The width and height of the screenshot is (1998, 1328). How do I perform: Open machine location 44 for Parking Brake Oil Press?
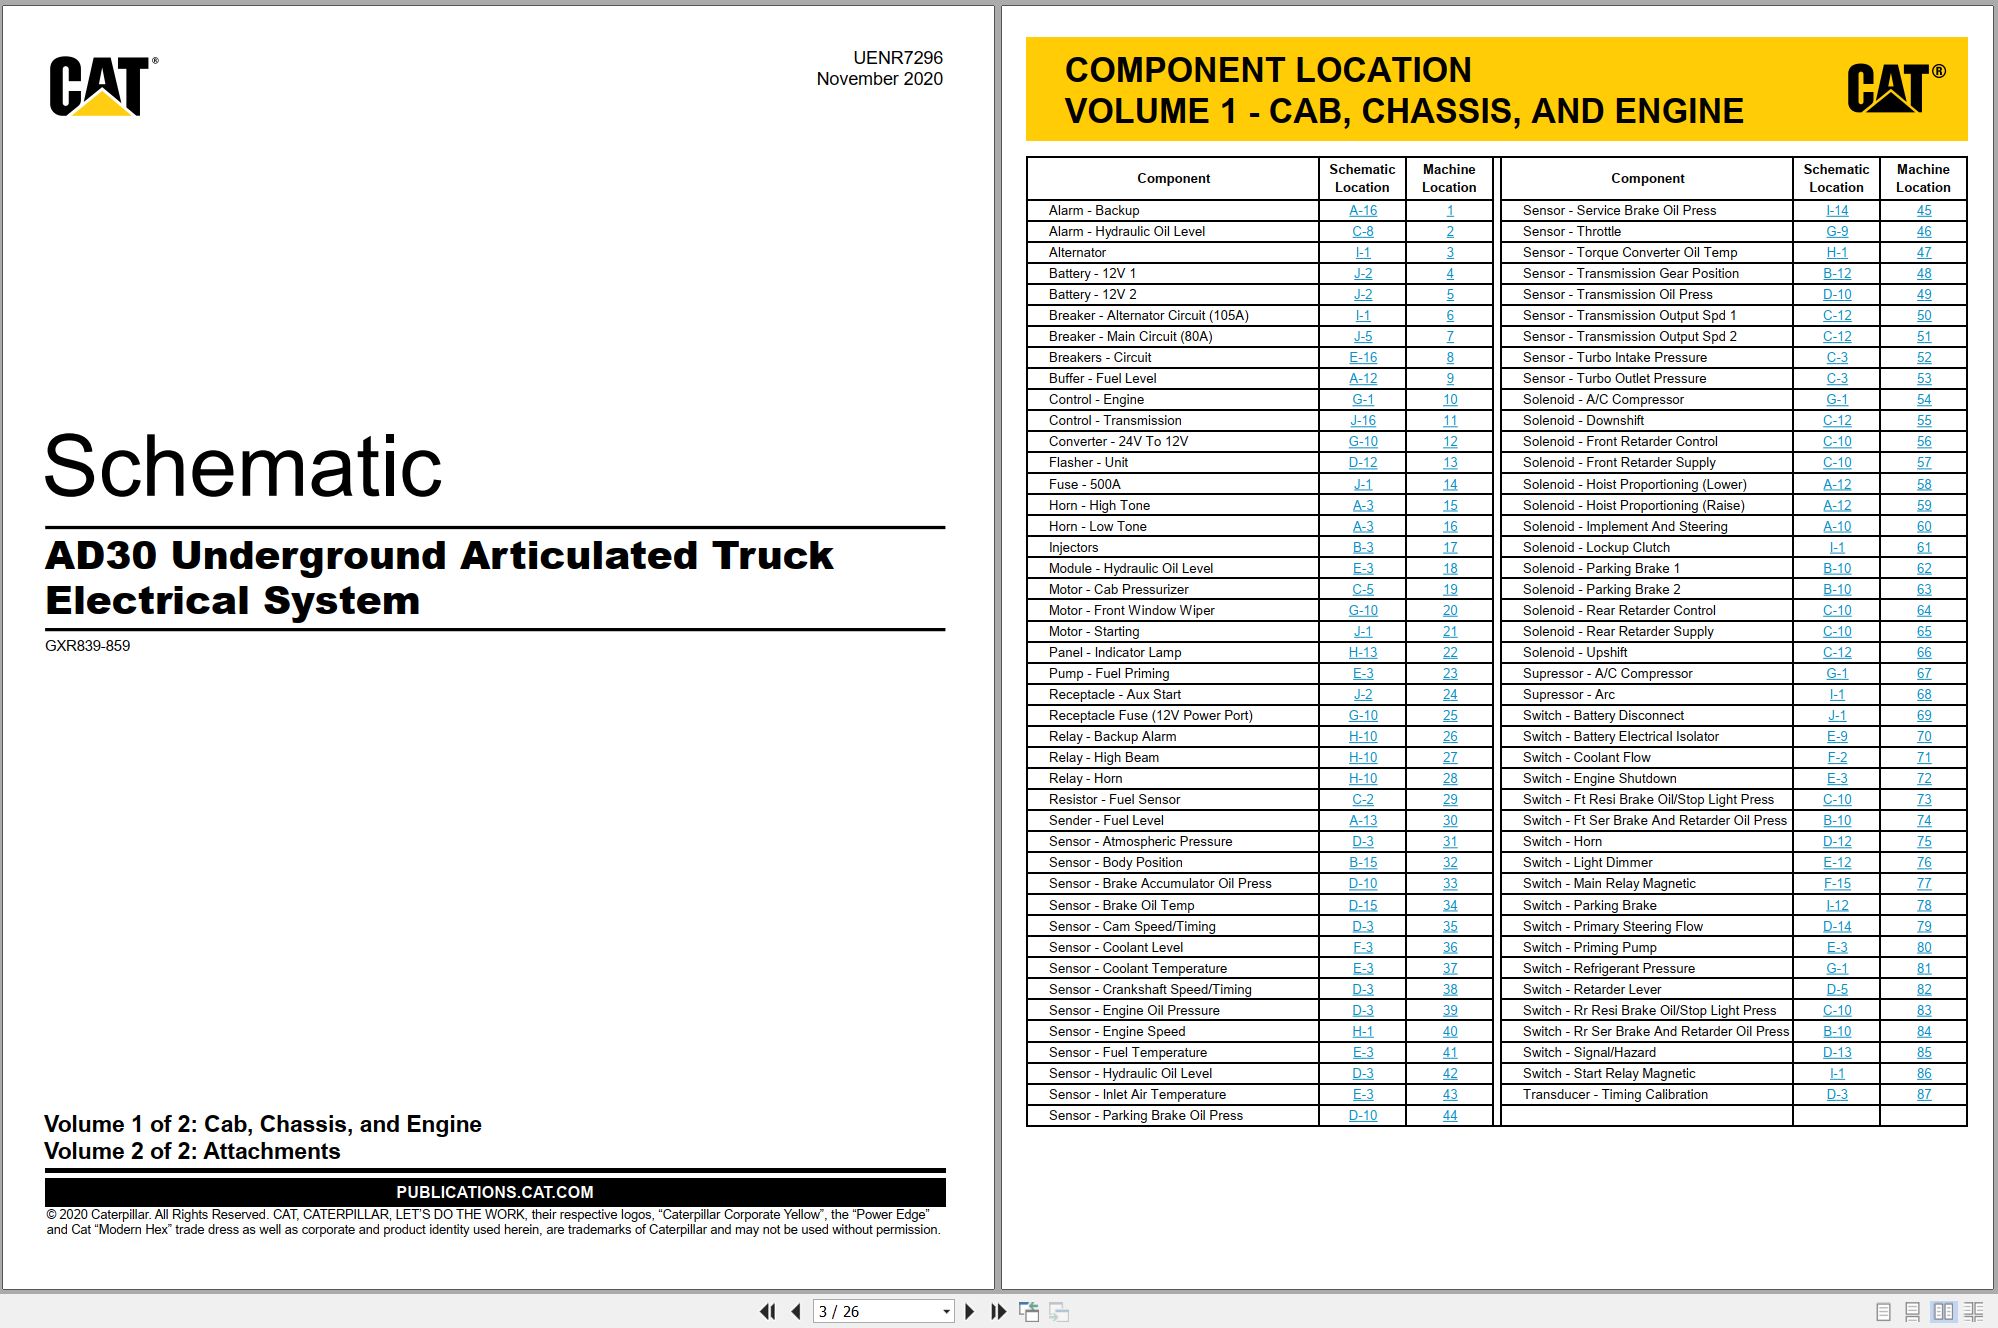[1450, 1115]
